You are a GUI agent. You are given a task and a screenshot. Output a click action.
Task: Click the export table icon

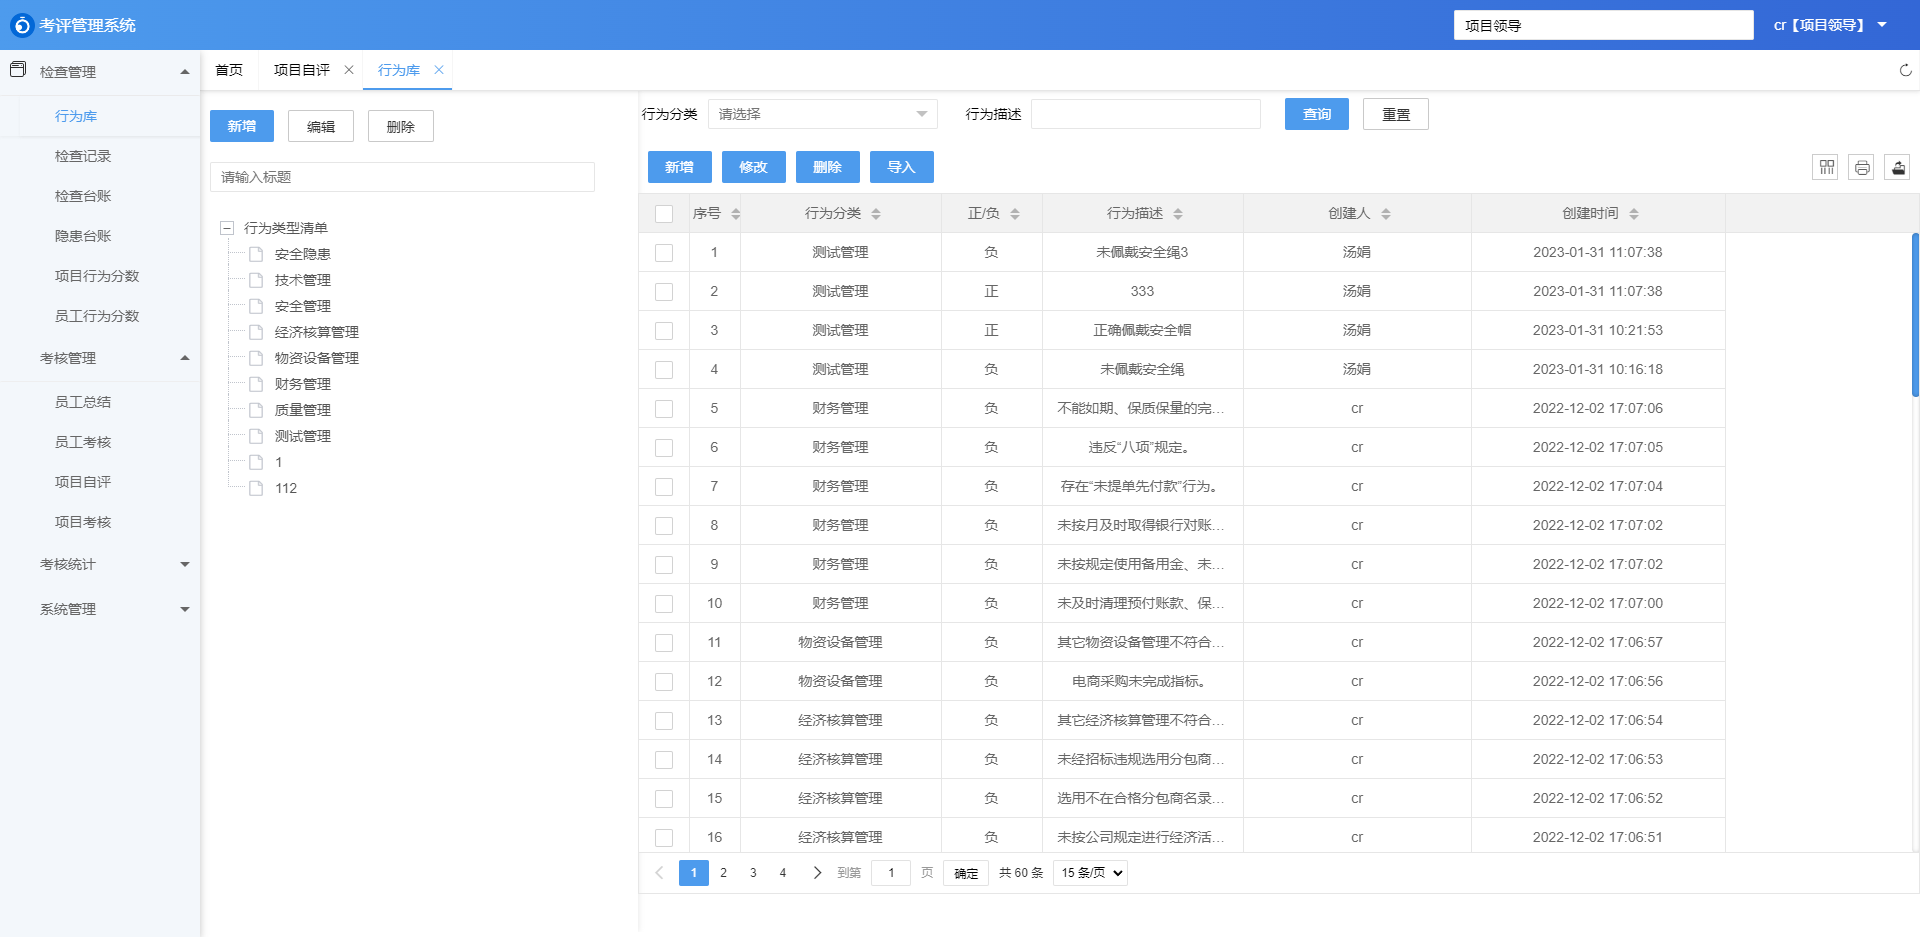(1898, 167)
